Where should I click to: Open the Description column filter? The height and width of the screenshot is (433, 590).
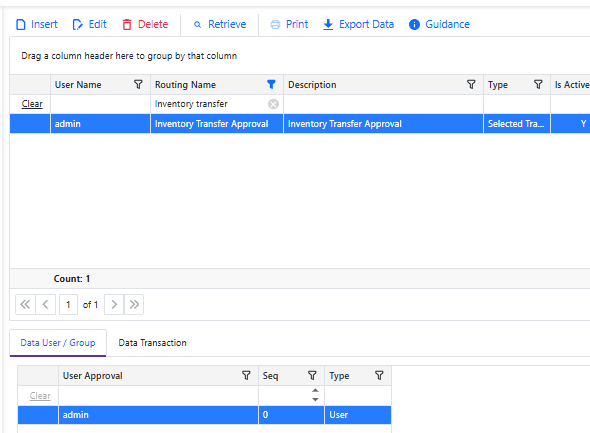coord(471,84)
